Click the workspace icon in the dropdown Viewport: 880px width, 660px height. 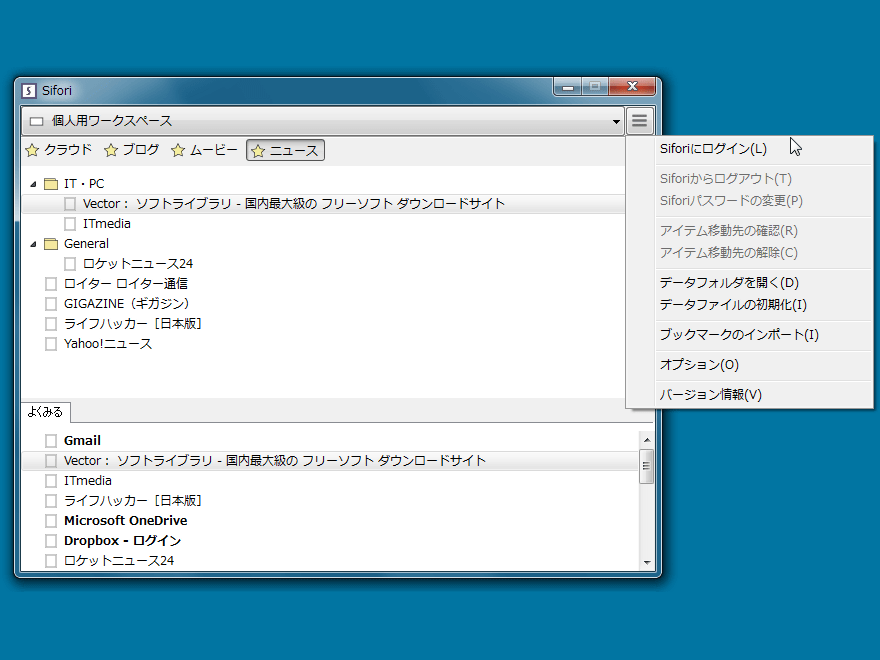pyautogui.click(x=36, y=121)
